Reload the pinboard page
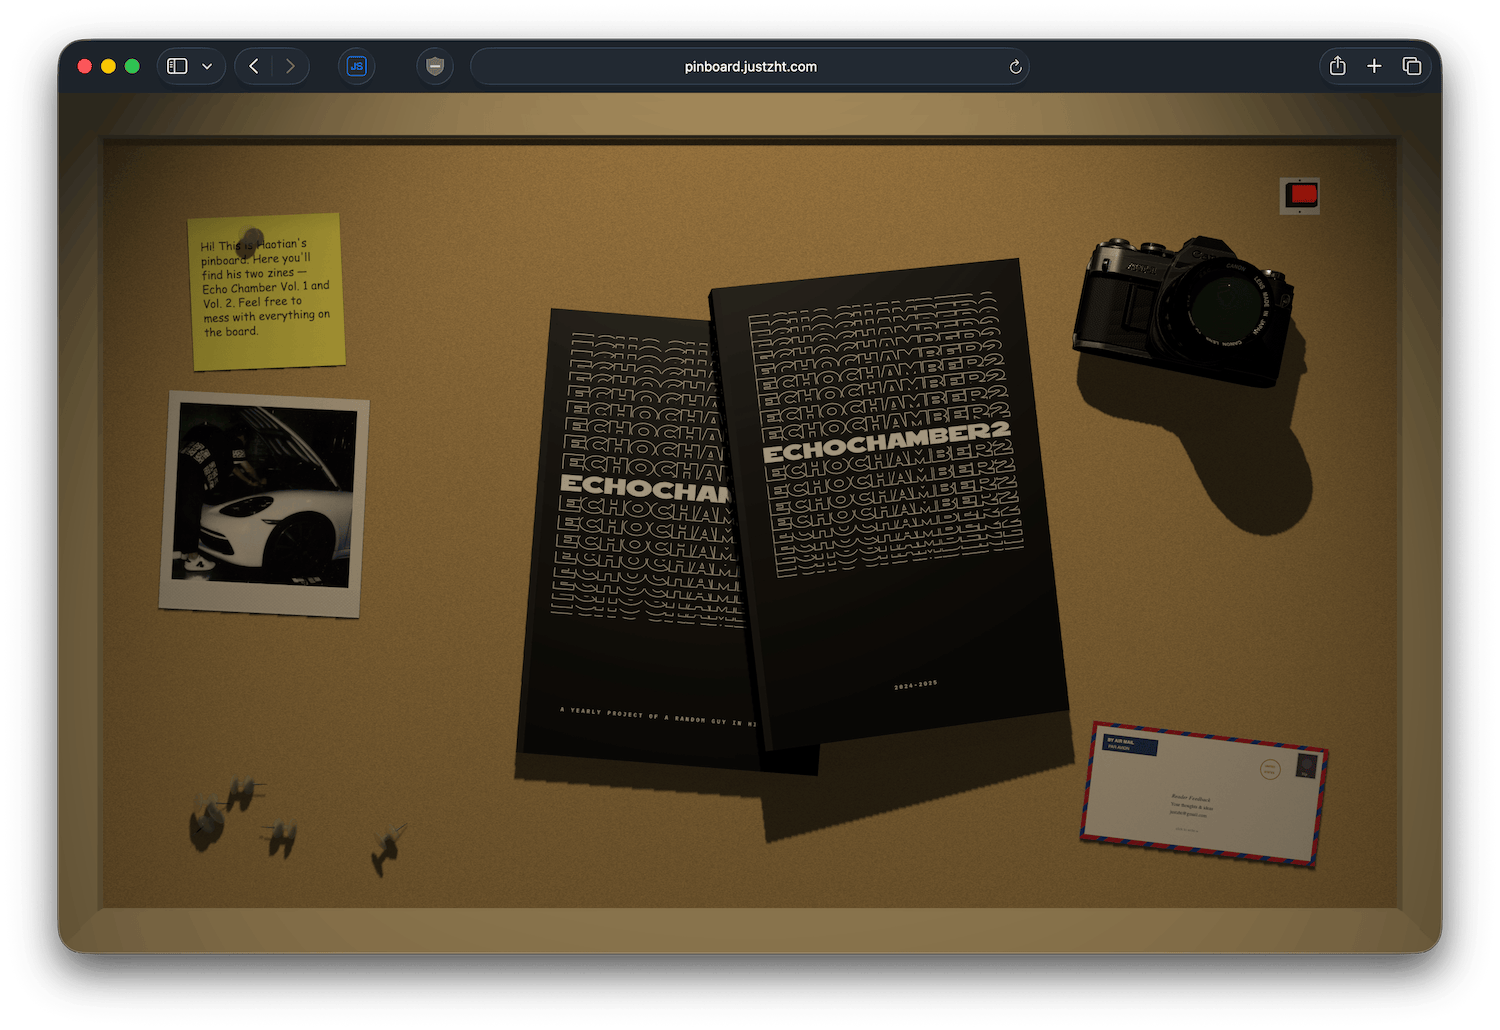1500x1030 pixels. pos(1014,66)
